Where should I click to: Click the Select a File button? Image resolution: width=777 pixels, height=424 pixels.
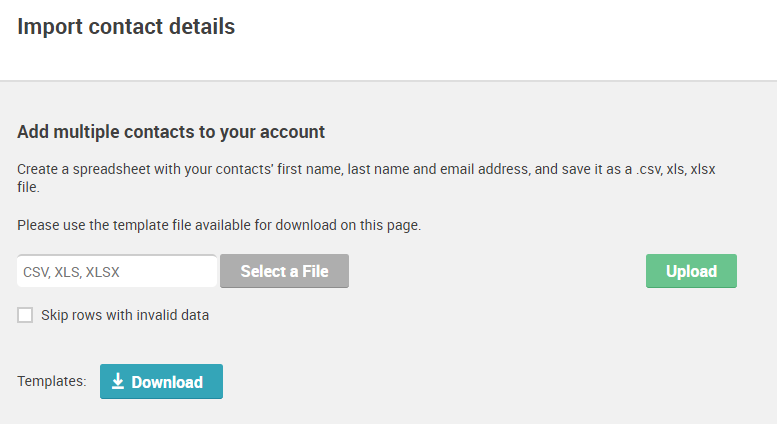point(284,271)
